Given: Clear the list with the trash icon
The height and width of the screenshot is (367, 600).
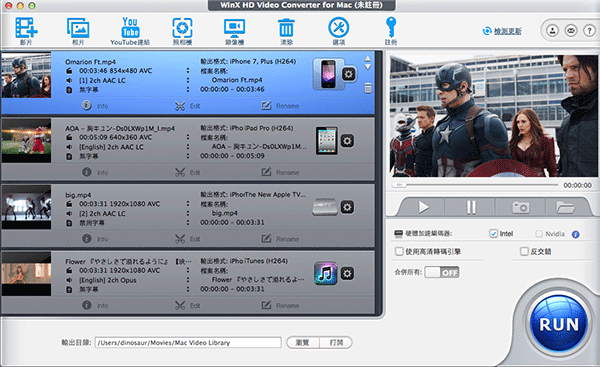Looking at the screenshot, I should pyautogui.click(x=286, y=31).
